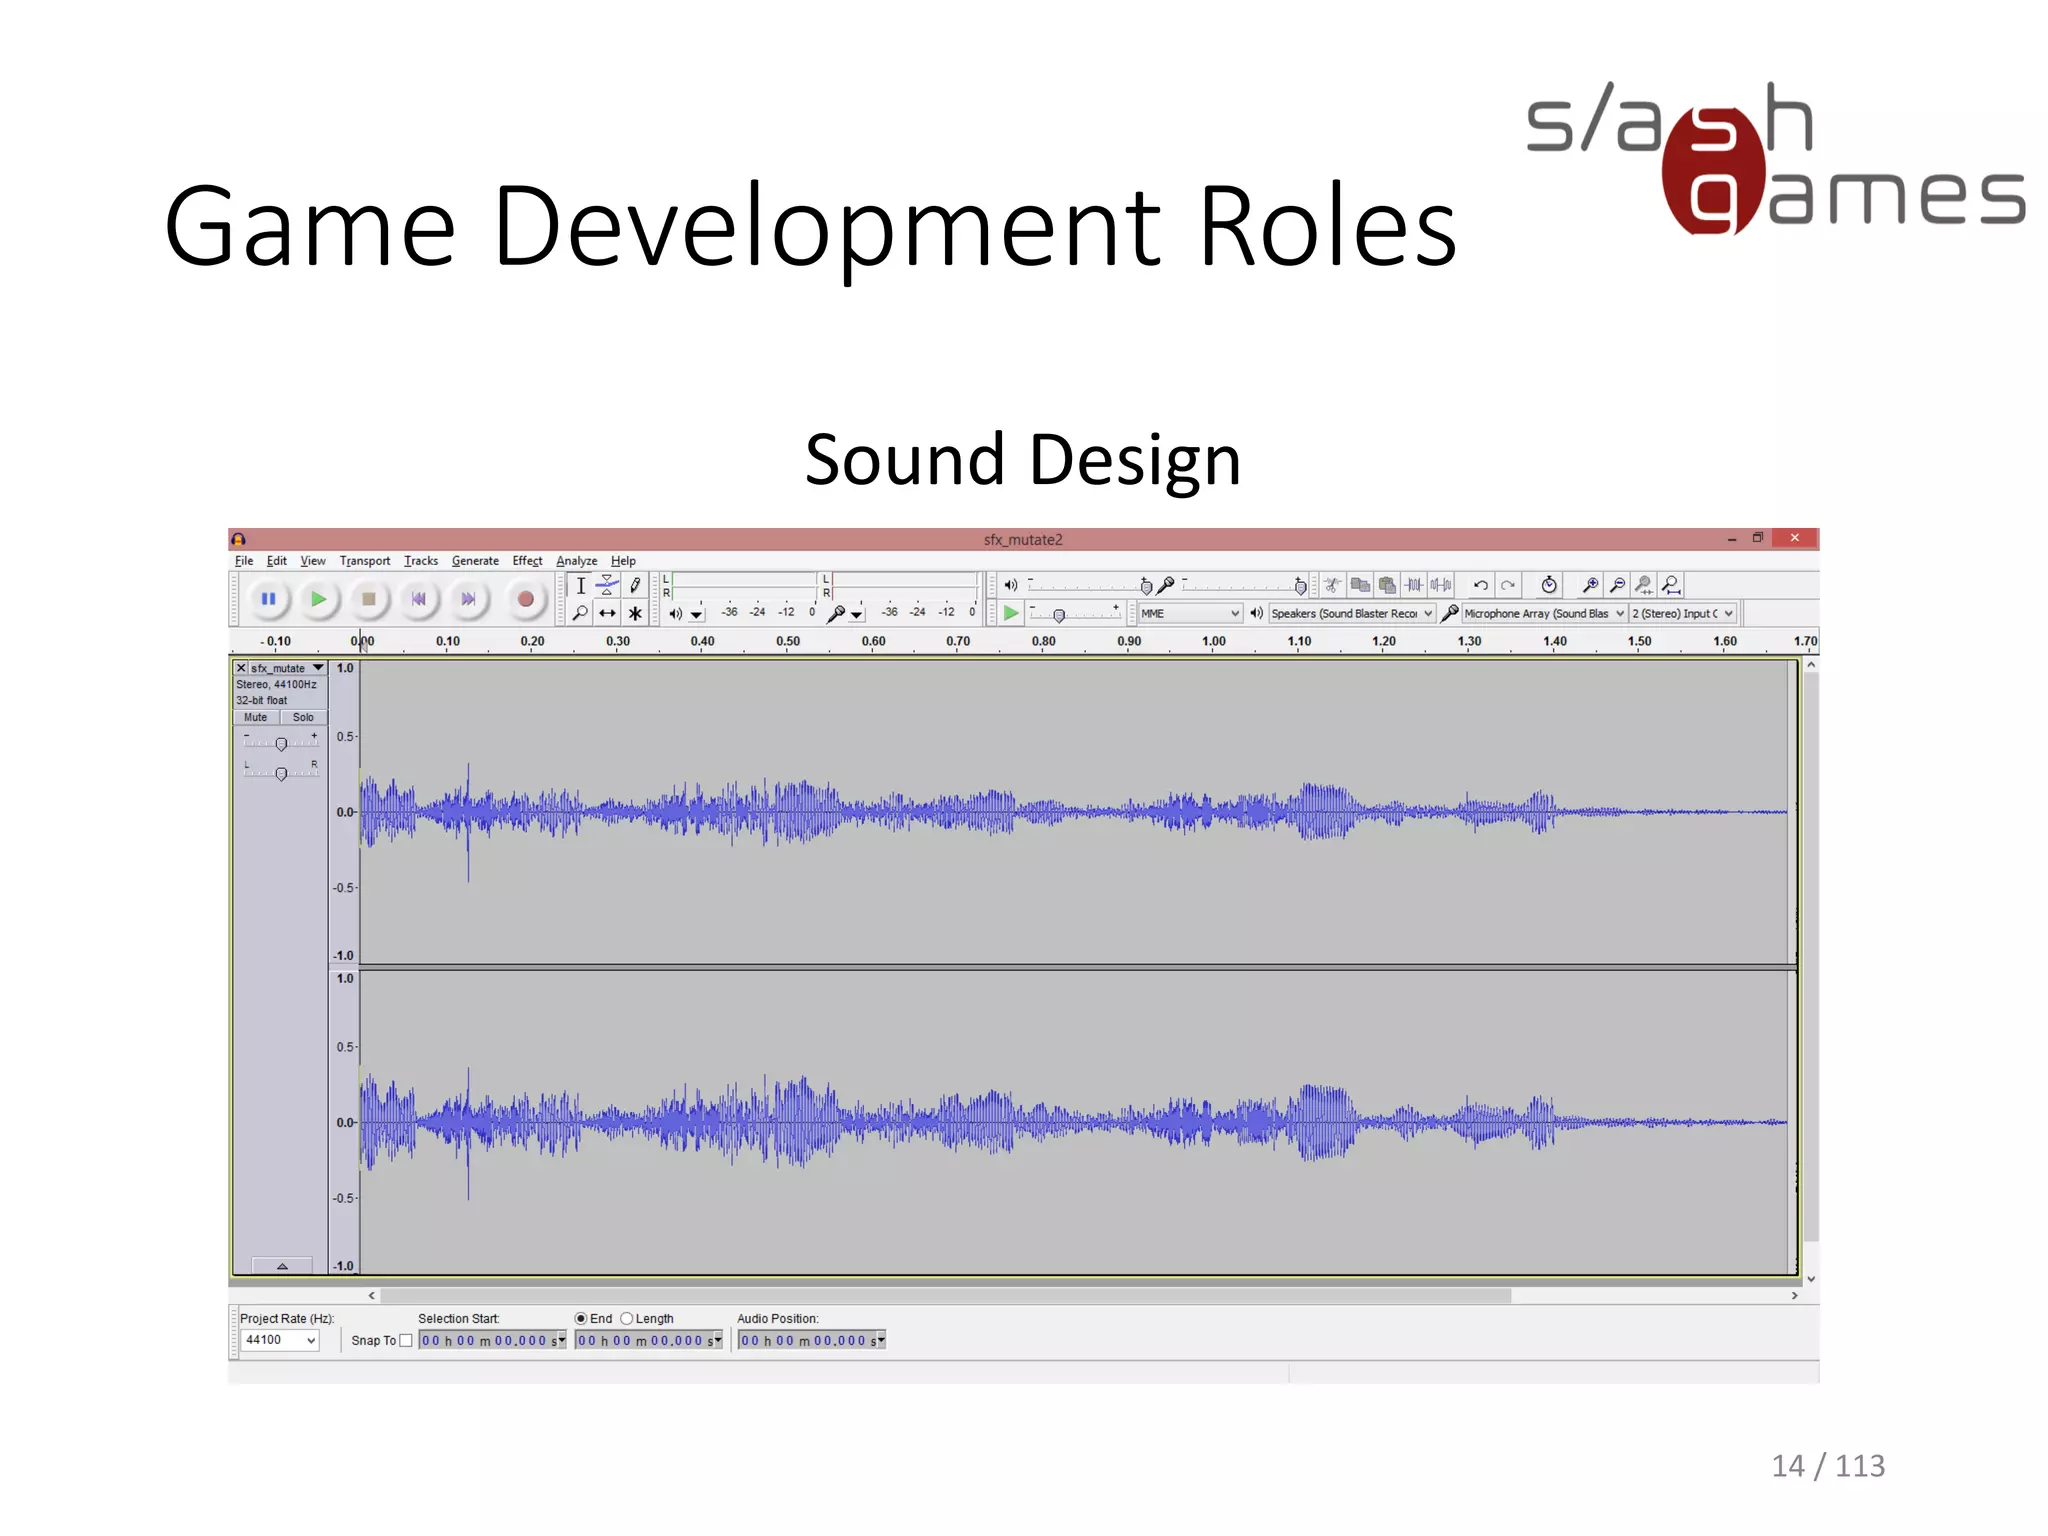Adjust the input volume slider knob
The image size is (2048, 1536).
click(1300, 587)
